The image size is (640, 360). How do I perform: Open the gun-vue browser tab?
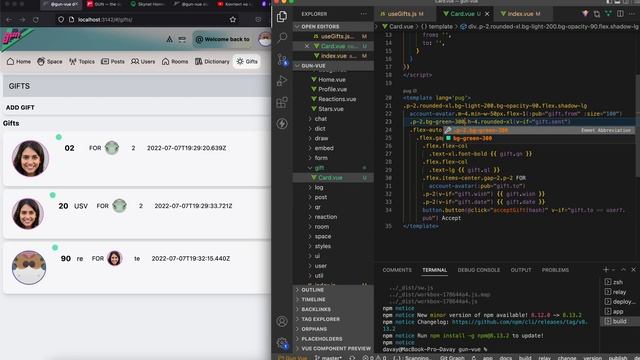(x=64, y=4)
